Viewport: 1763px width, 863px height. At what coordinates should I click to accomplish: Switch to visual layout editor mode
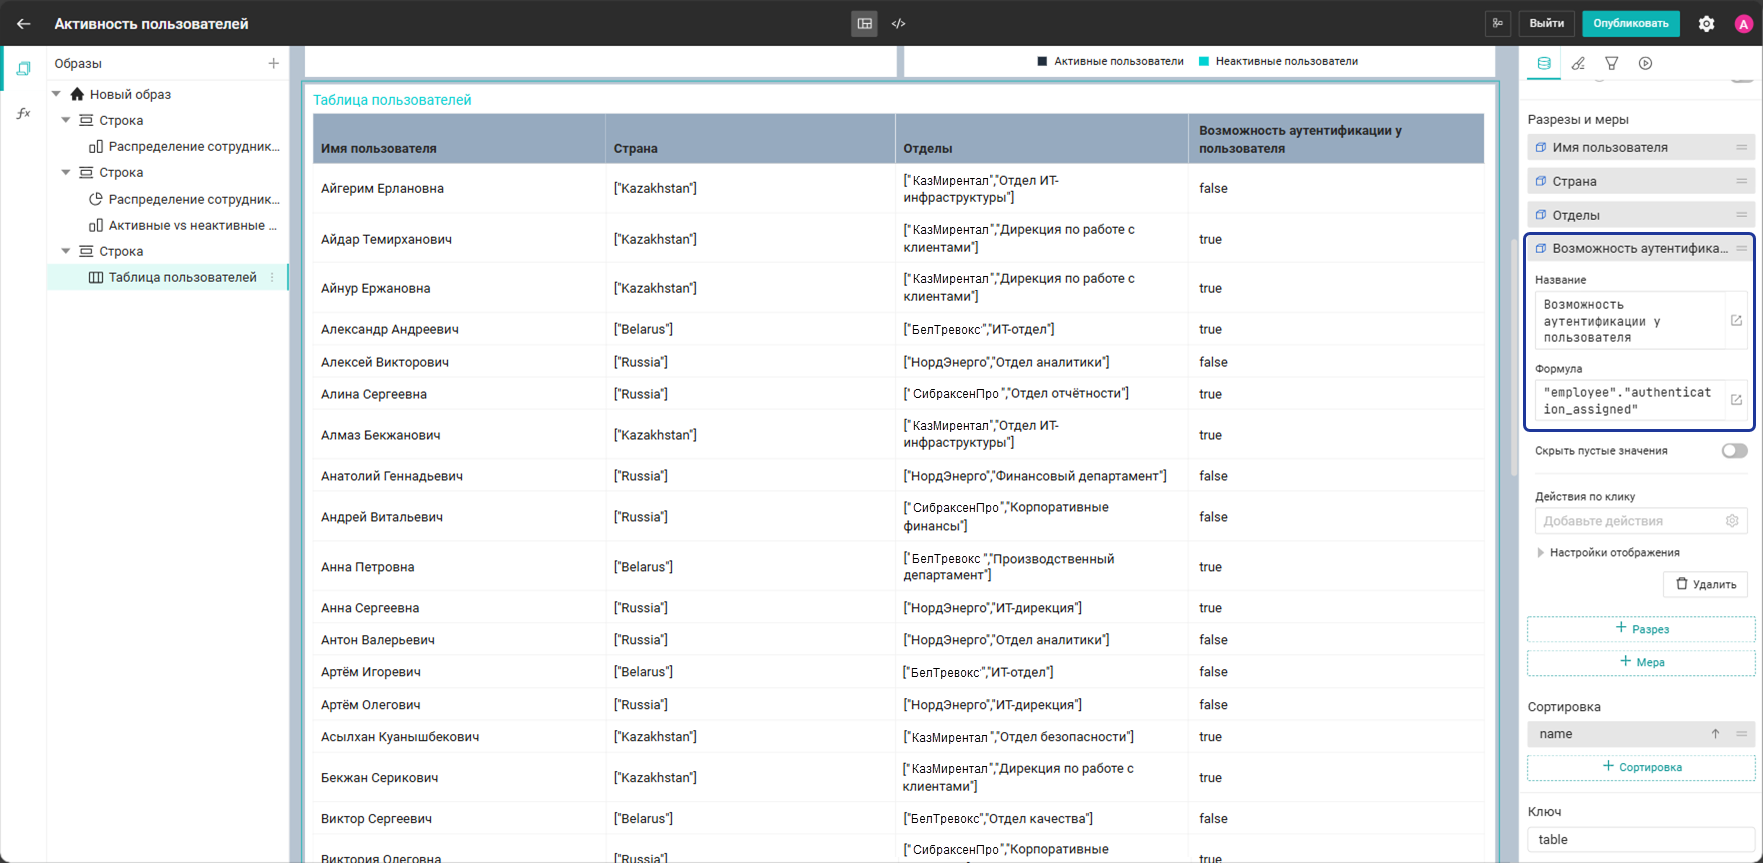coord(865,23)
